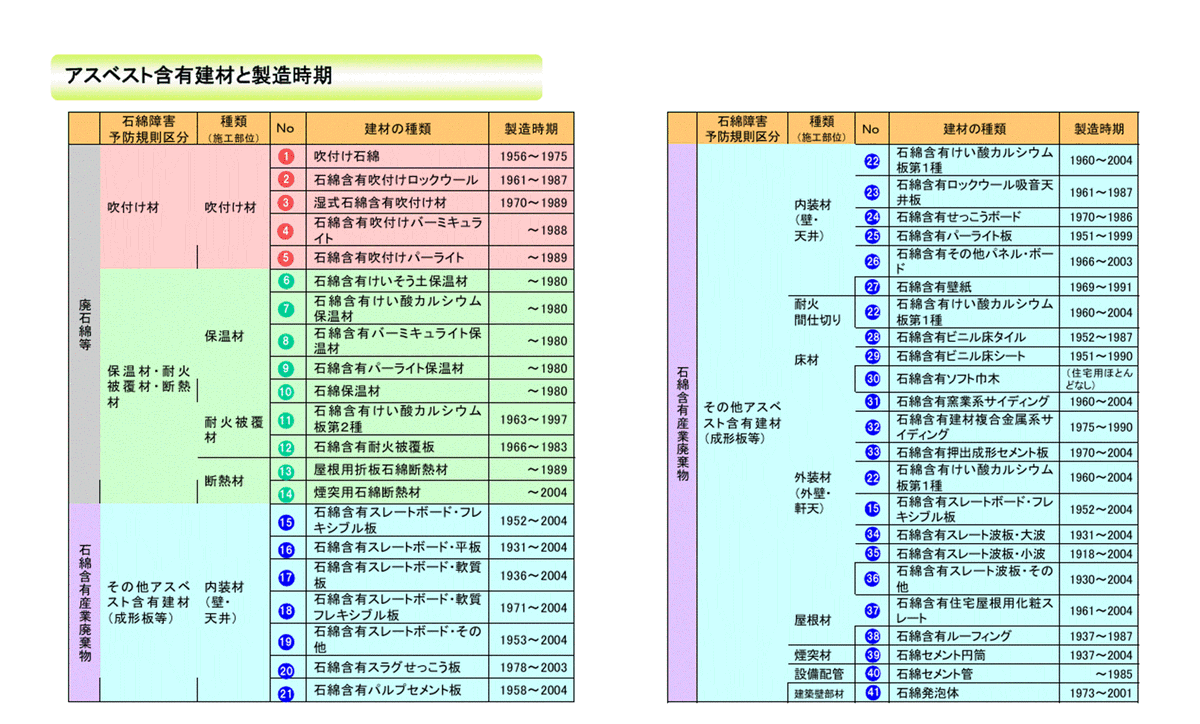Click the green circle numbered 11
Viewport: 1200px width, 724px height.
(x=285, y=421)
